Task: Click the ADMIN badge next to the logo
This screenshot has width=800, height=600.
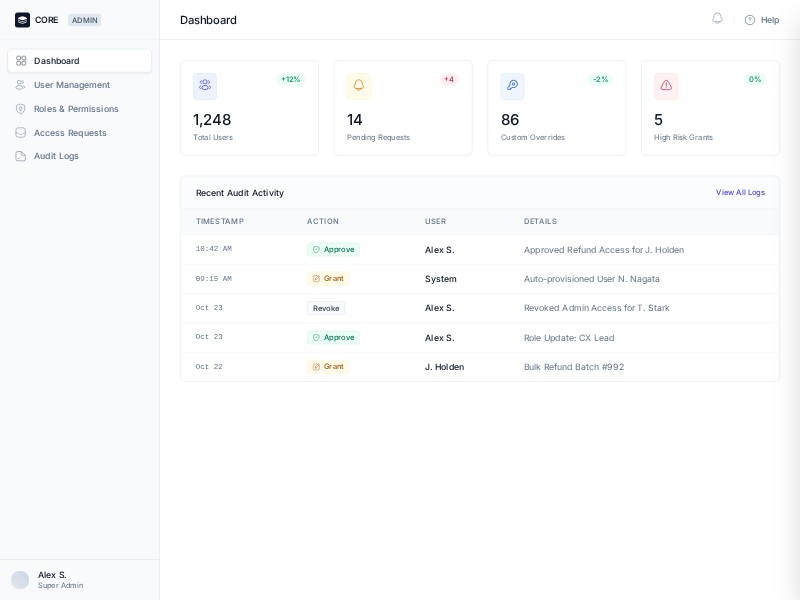Action: (x=85, y=19)
